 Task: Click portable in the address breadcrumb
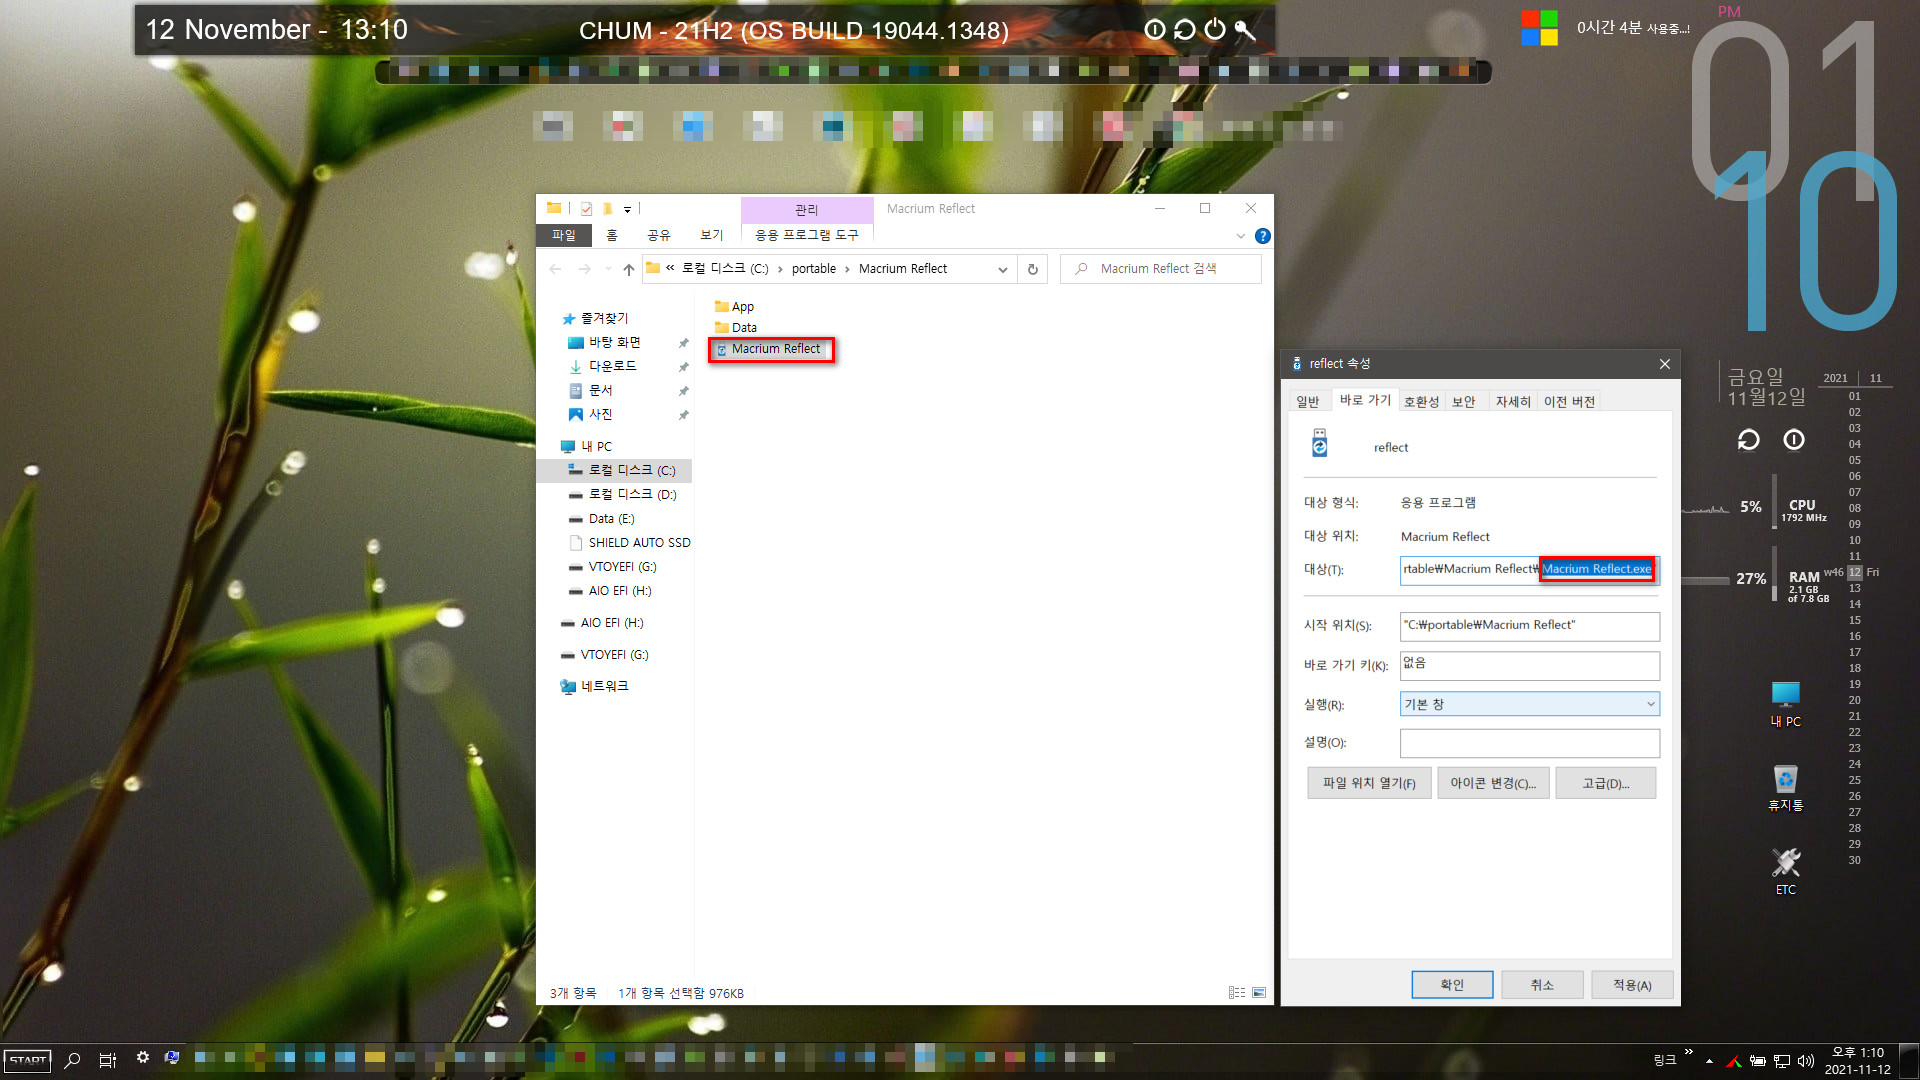(814, 269)
